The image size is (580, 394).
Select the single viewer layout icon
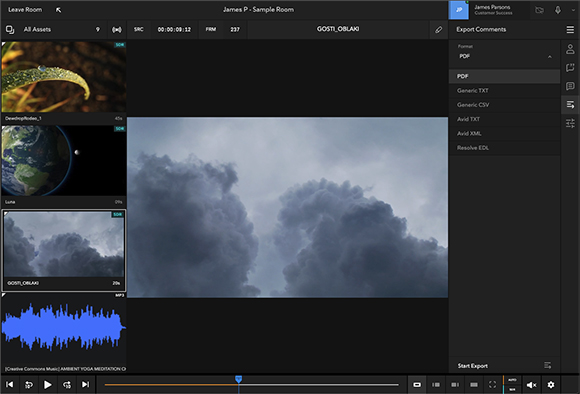(417, 385)
